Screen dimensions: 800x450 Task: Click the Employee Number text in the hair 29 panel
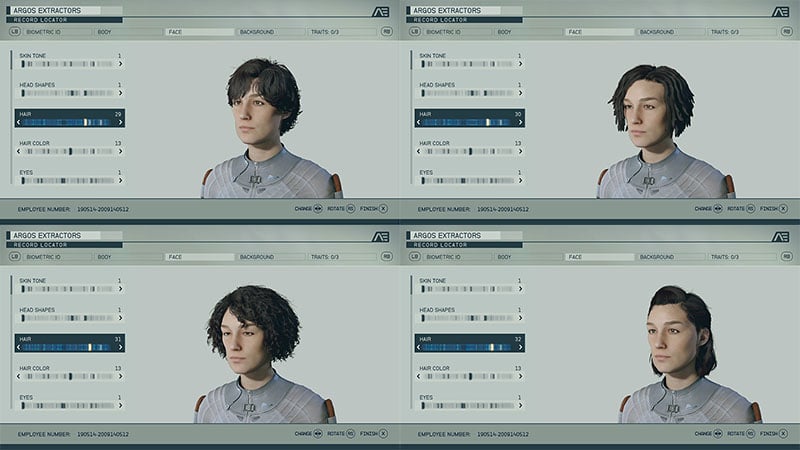tap(73, 209)
